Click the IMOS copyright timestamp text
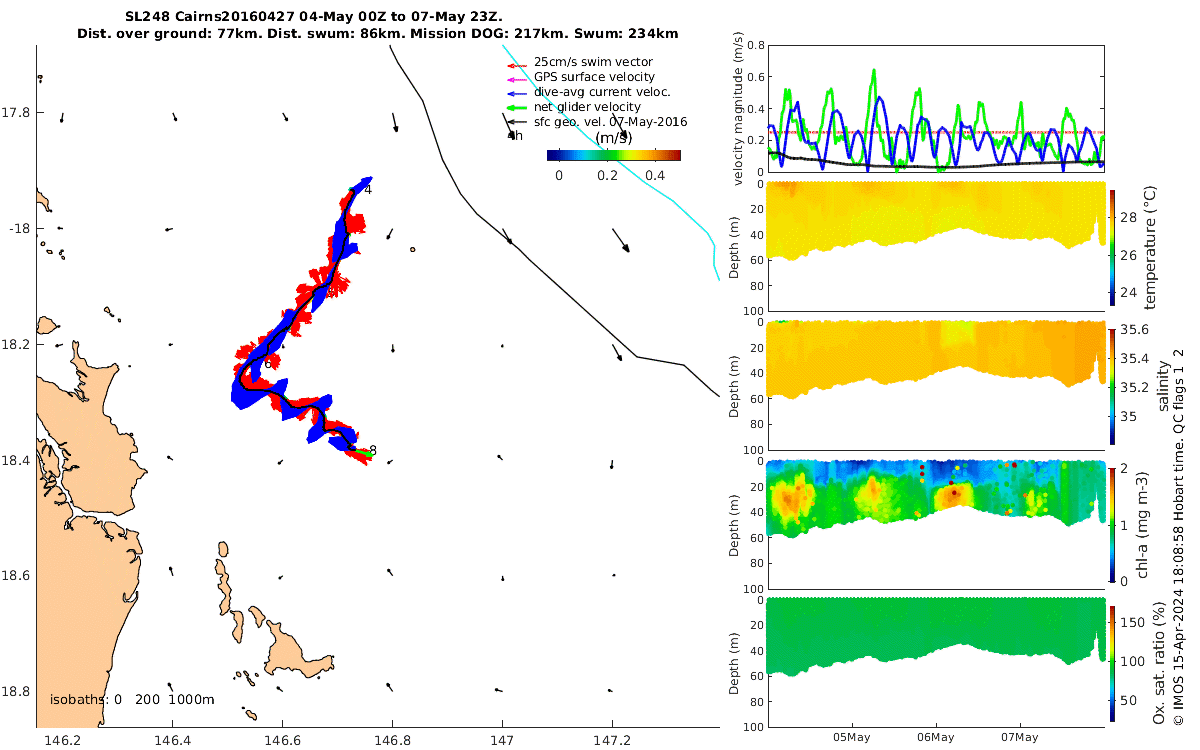 click(1179, 535)
